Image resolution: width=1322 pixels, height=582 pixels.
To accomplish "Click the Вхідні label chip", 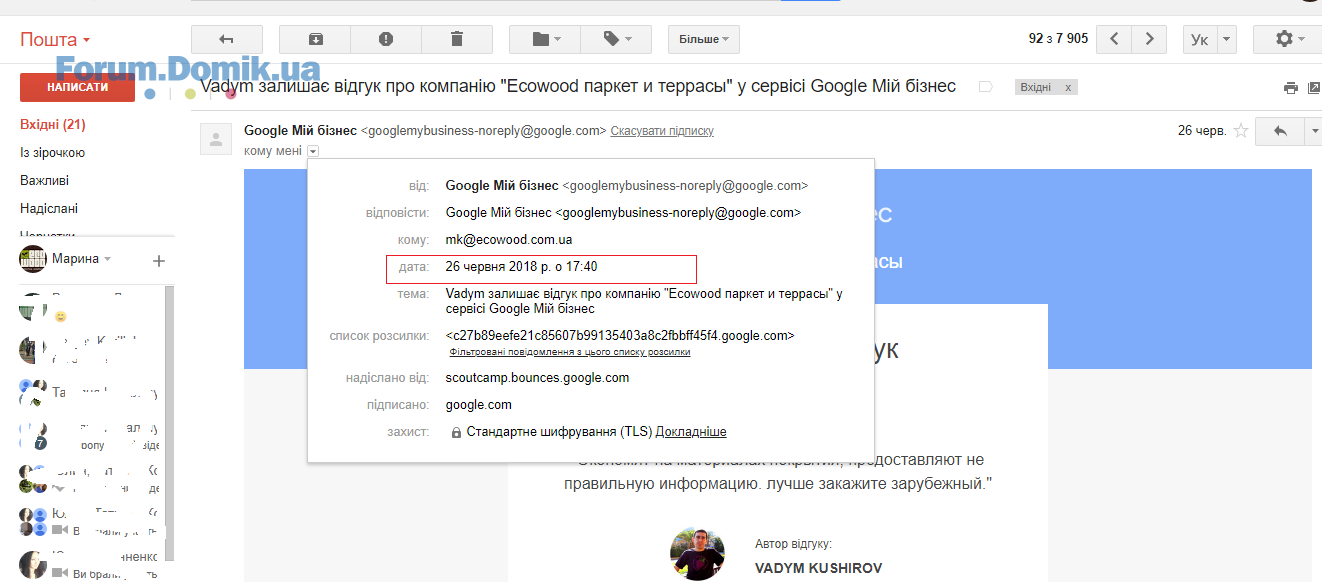I will (1035, 87).
